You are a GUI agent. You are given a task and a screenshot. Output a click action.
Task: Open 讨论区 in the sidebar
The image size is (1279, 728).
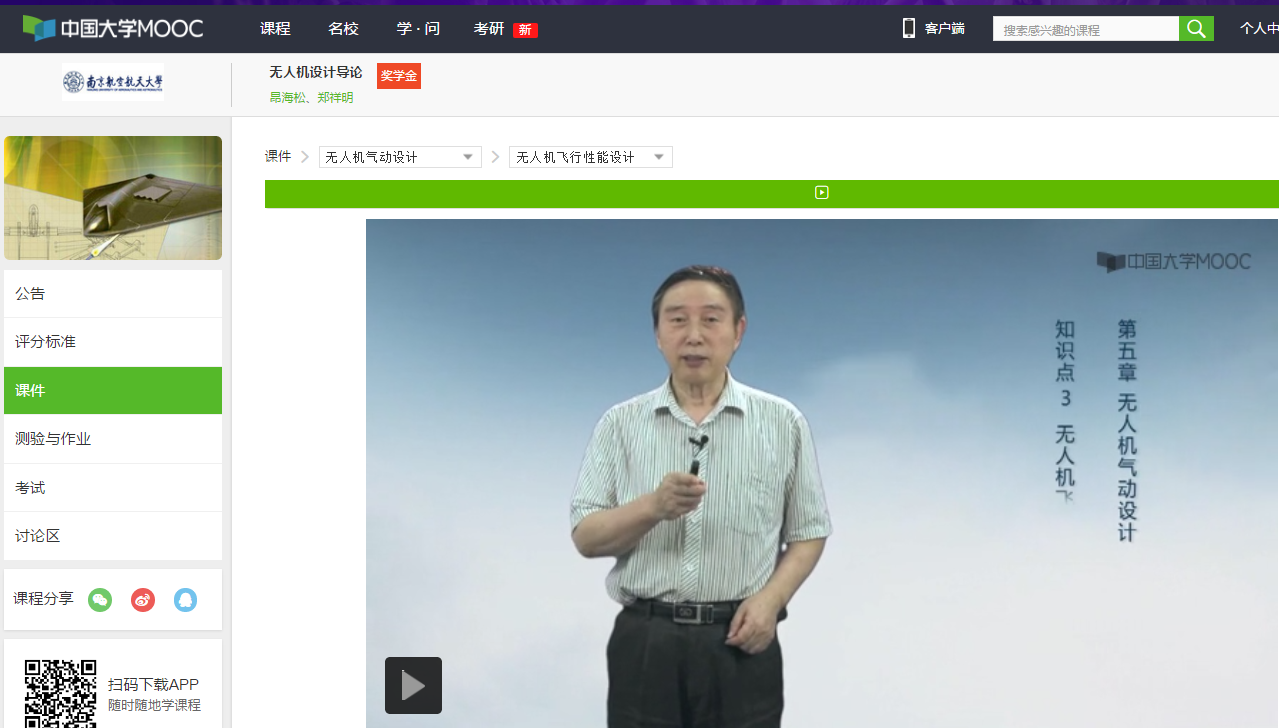coord(38,536)
